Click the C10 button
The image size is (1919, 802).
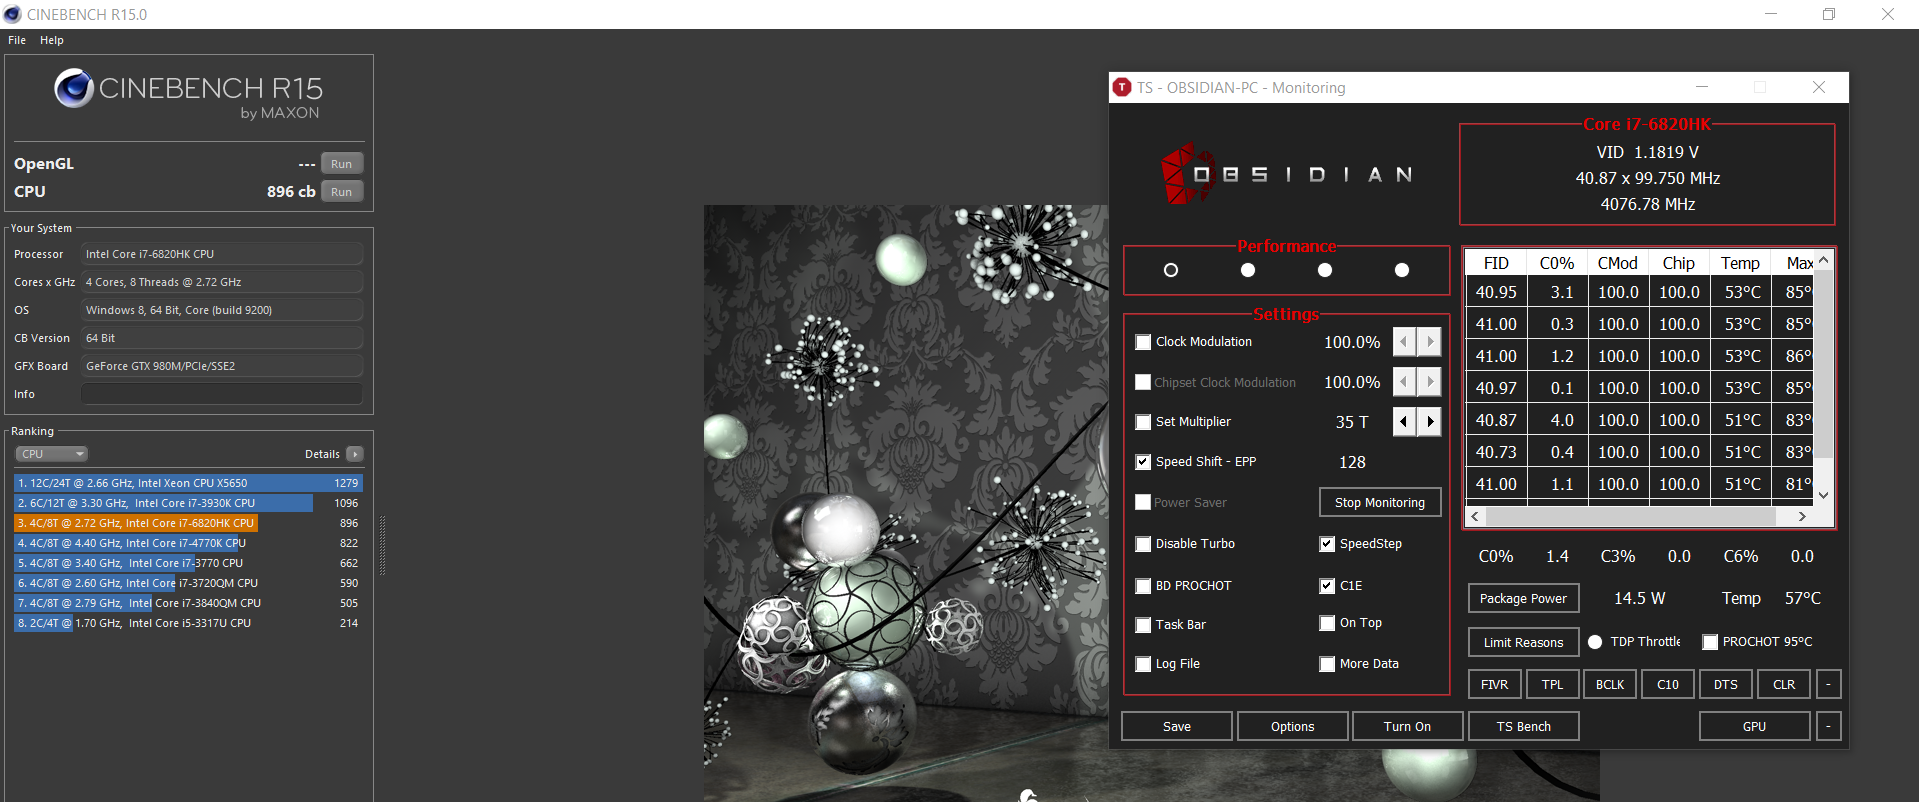click(1668, 684)
